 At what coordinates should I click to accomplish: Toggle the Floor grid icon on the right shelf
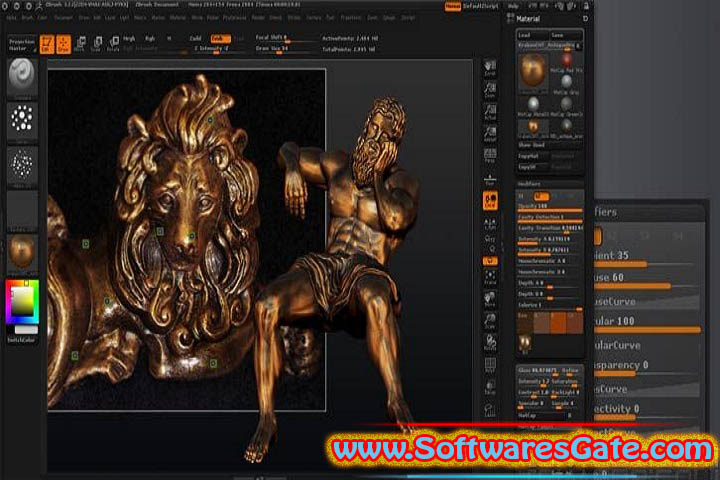490,179
